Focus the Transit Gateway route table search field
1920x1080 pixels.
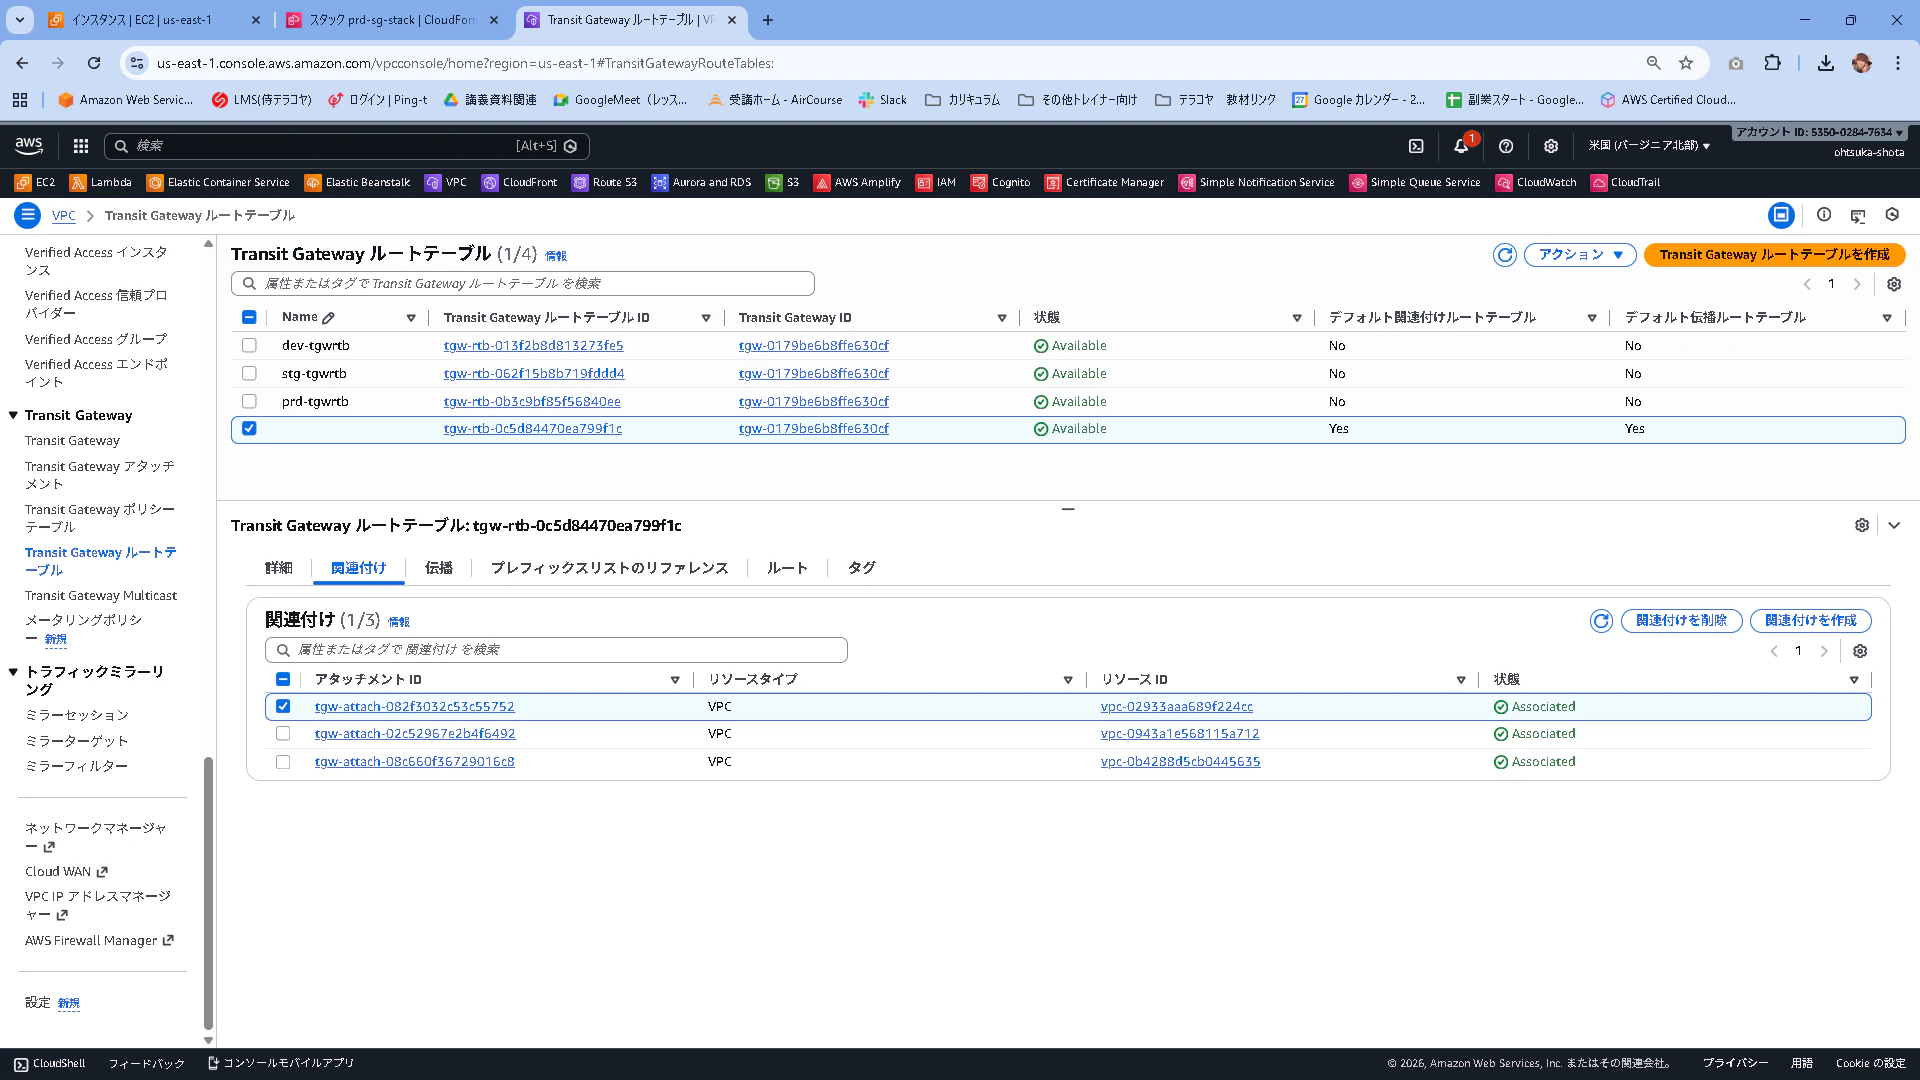523,284
